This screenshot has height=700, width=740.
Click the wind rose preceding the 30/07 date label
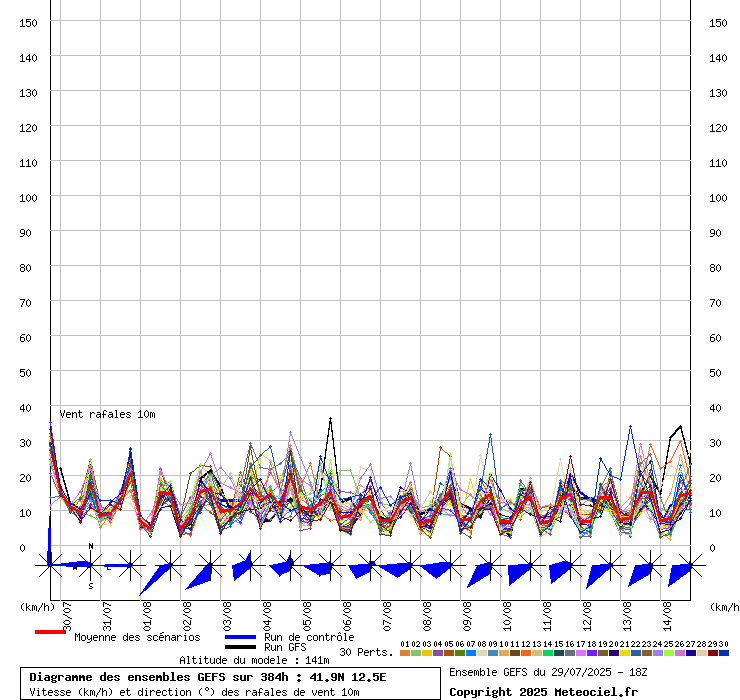tap(50, 565)
